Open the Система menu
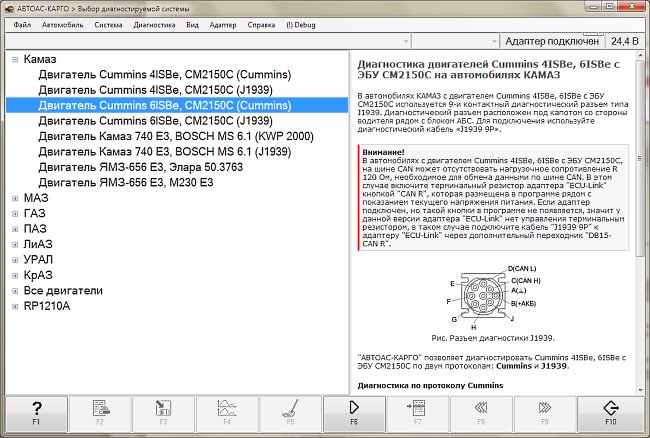This screenshot has height=438, width=650. (108, 25)
